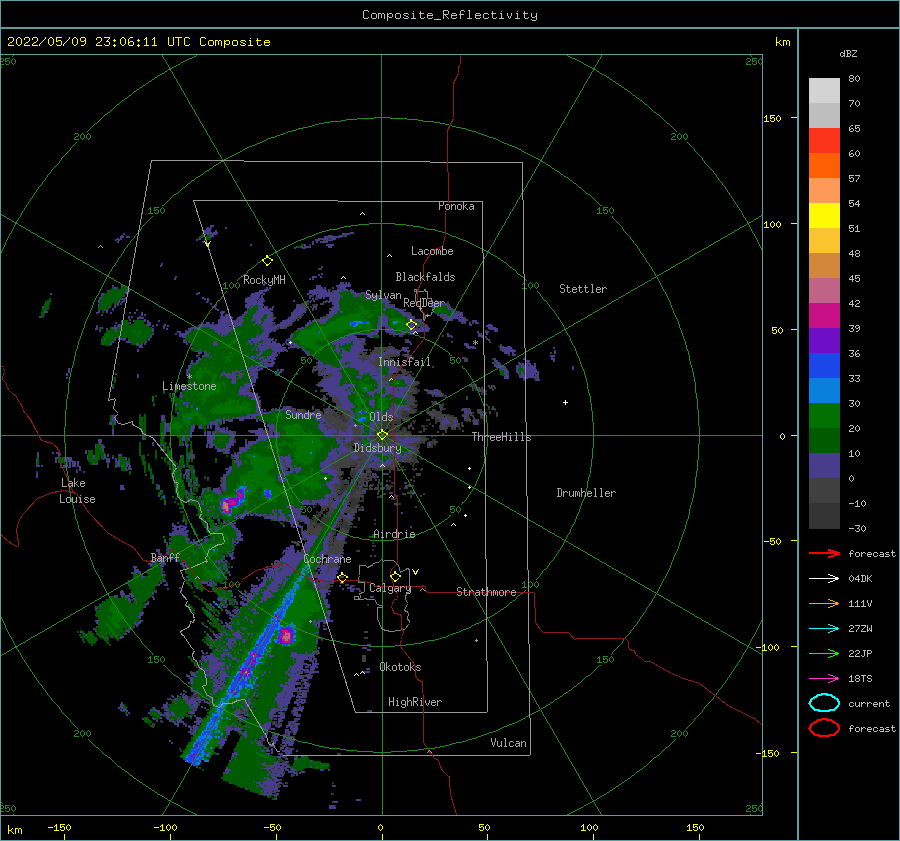Click the Composite_Reflectivity title
Viewport: 900px width, 841px height.
click(x=450, y=15)
